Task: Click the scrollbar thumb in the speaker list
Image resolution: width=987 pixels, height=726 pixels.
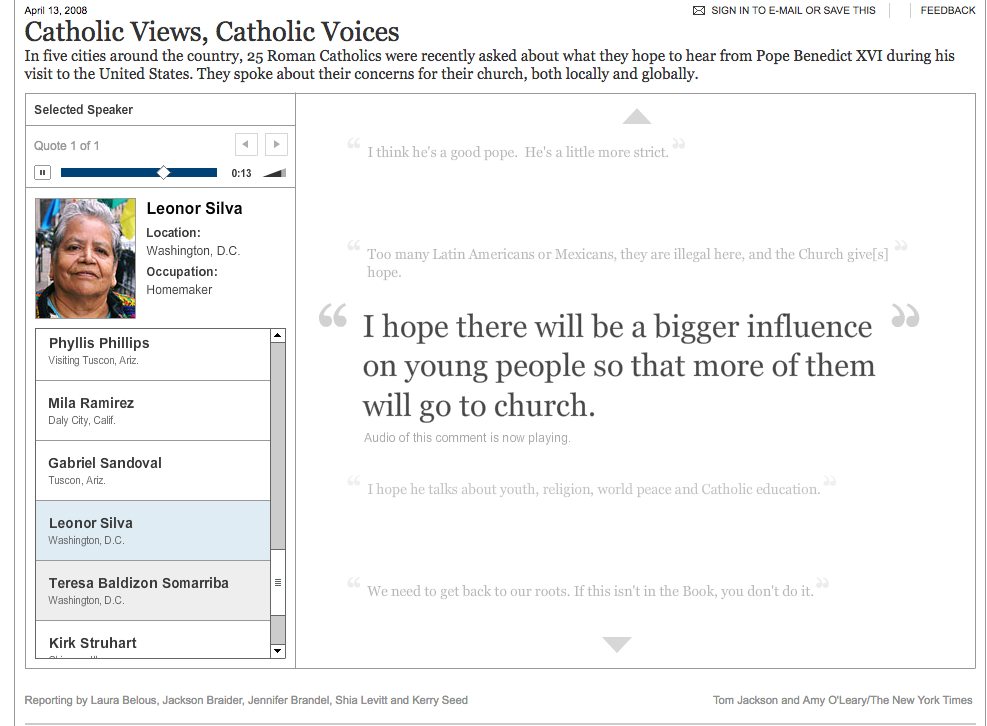Action: pyautogui.click(x=277, y=580)
